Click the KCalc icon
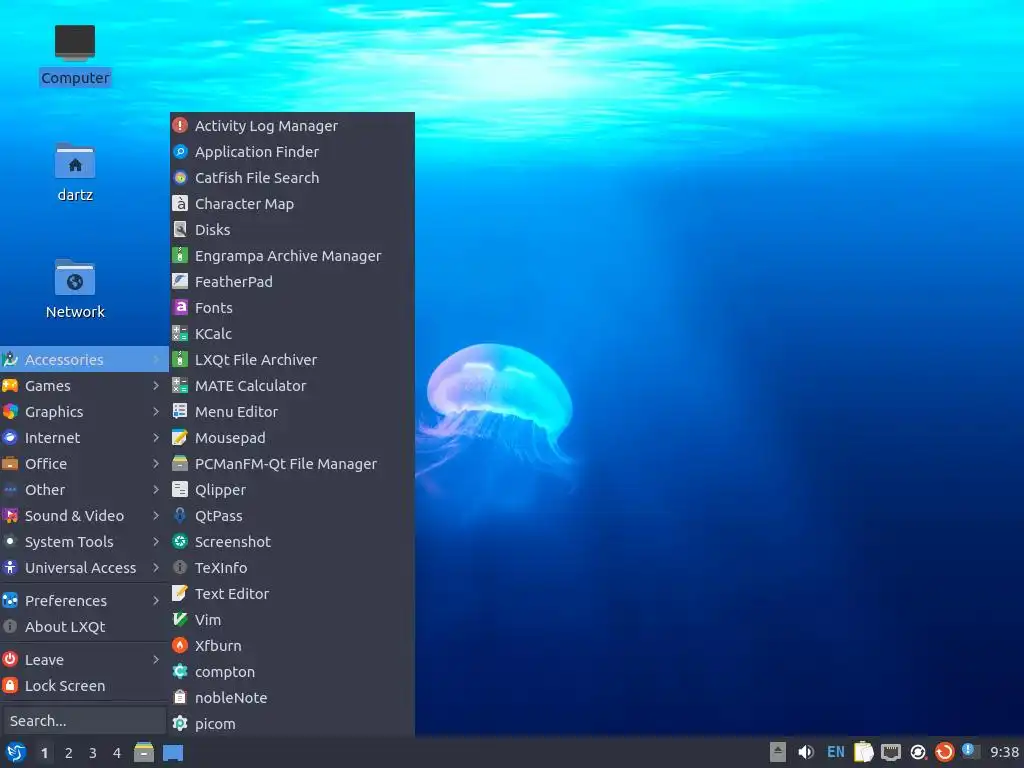This screenshot has width=1024, height=768. click(x=180, y=334)
